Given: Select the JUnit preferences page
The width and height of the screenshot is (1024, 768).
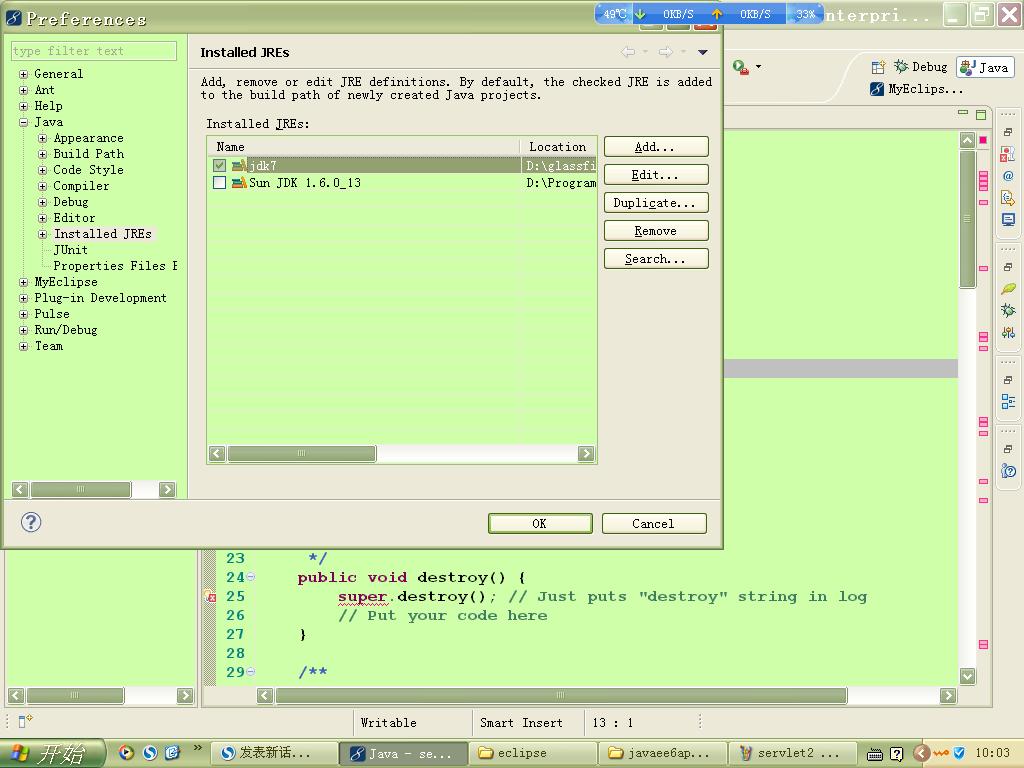Looking at the screenshot, I should click(x=71, y=250).
